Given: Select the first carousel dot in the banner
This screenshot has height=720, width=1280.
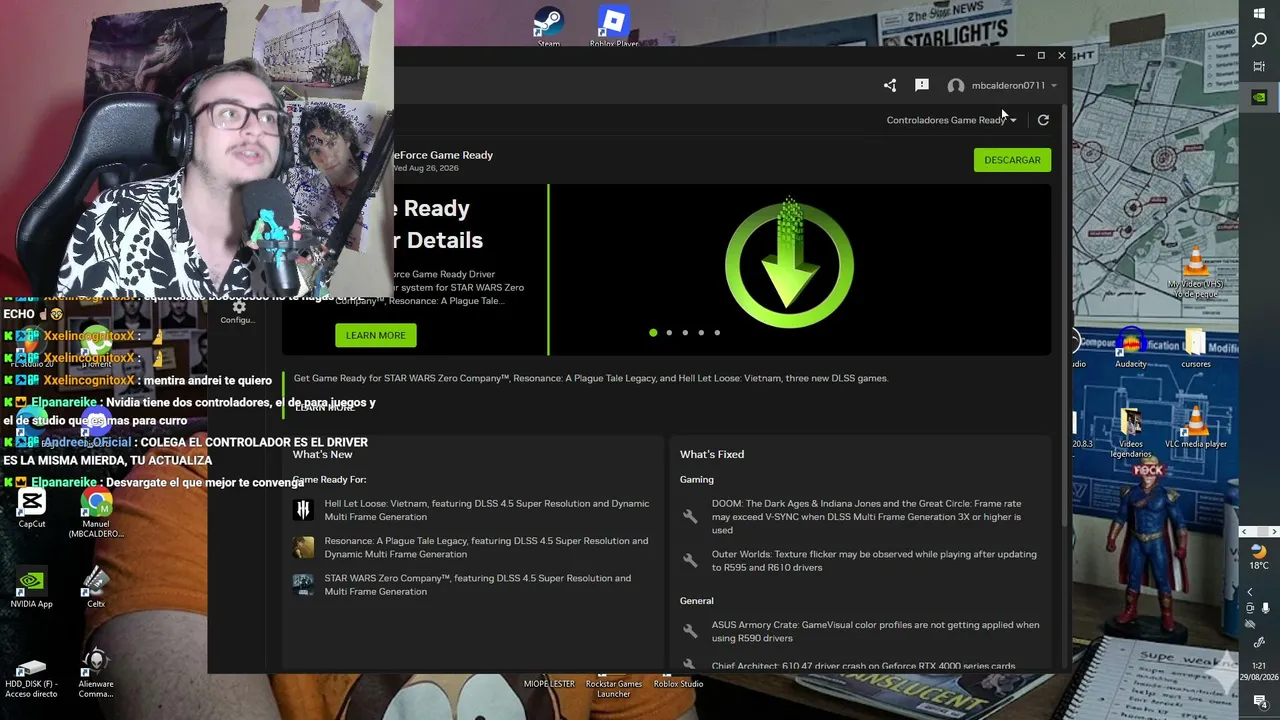Looking at the screenshot, I should coord(653,333).
